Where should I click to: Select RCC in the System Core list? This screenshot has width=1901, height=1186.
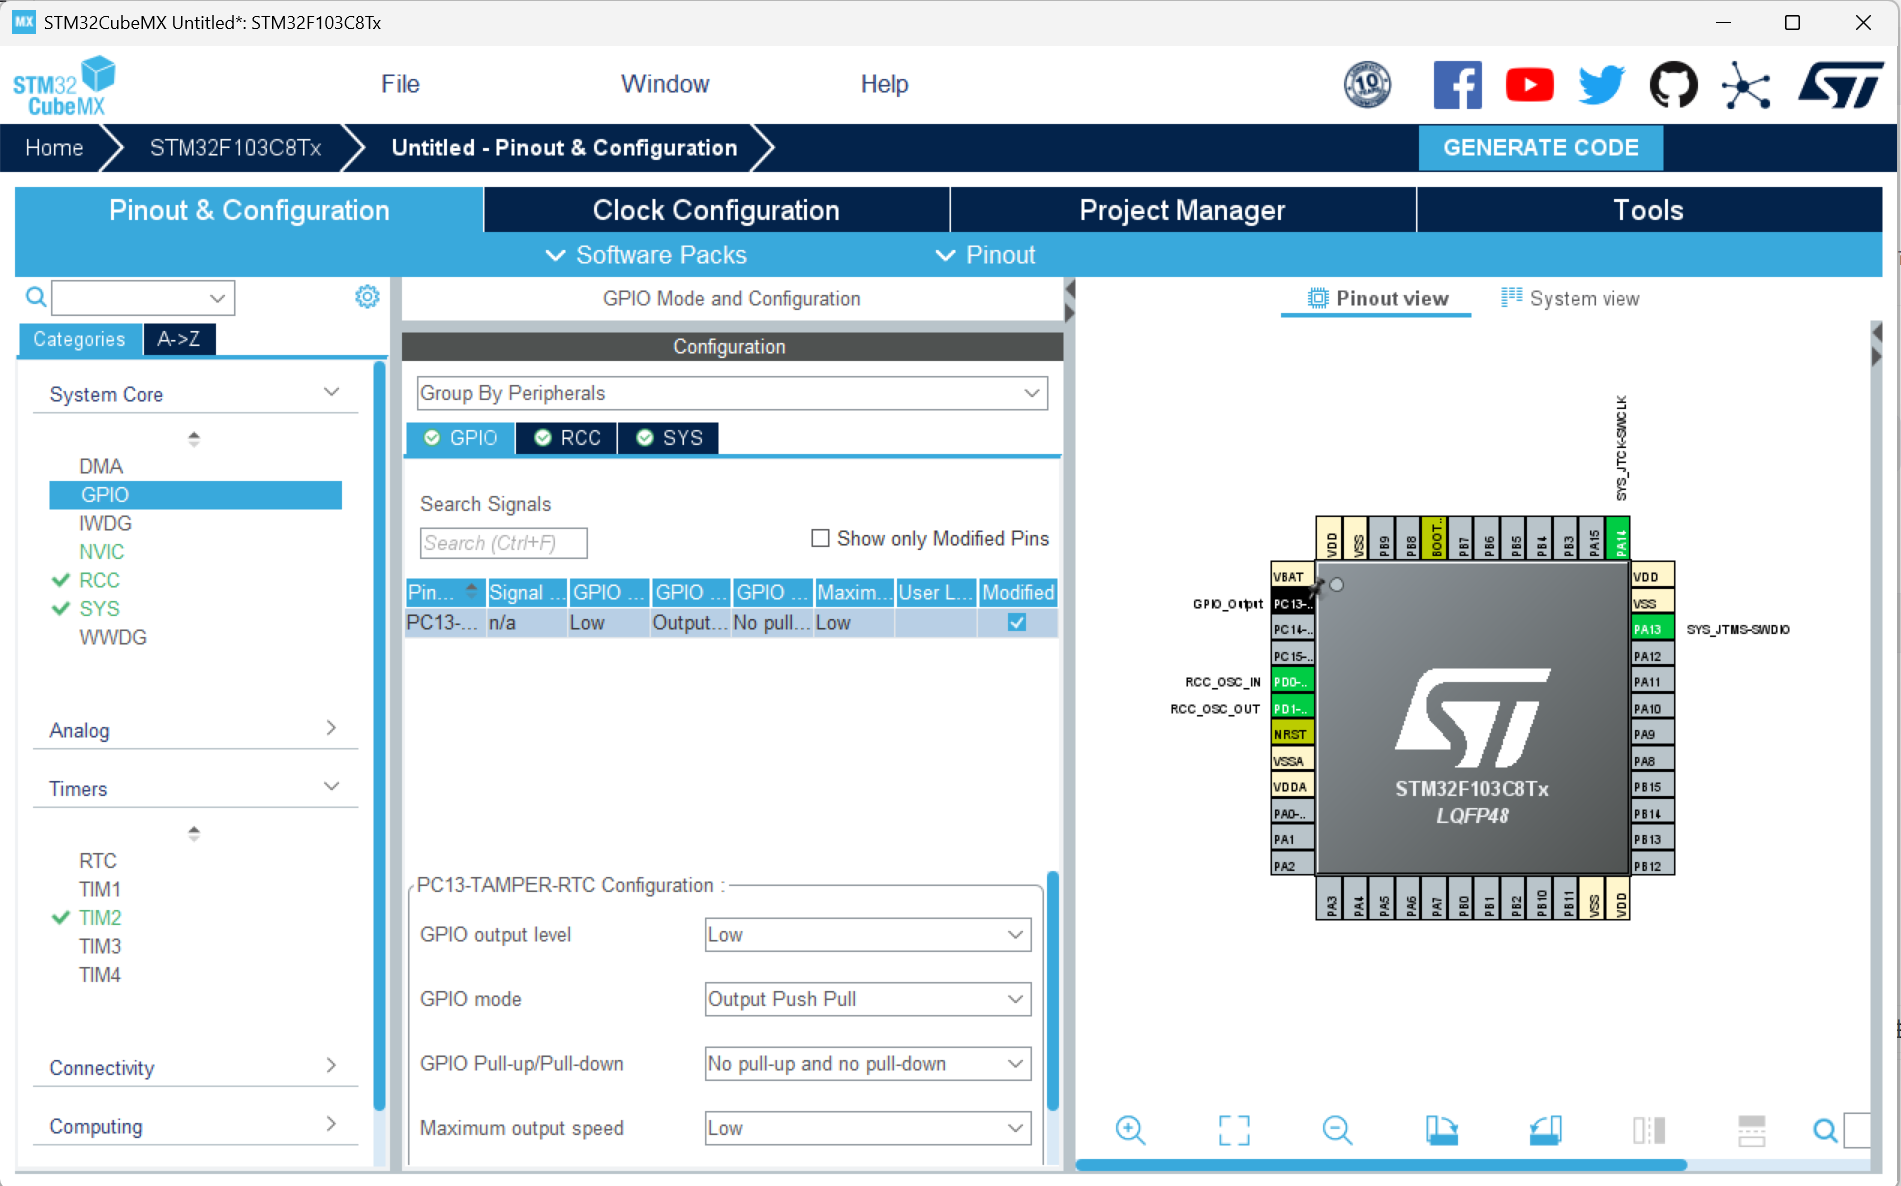(x=99, y=580)
